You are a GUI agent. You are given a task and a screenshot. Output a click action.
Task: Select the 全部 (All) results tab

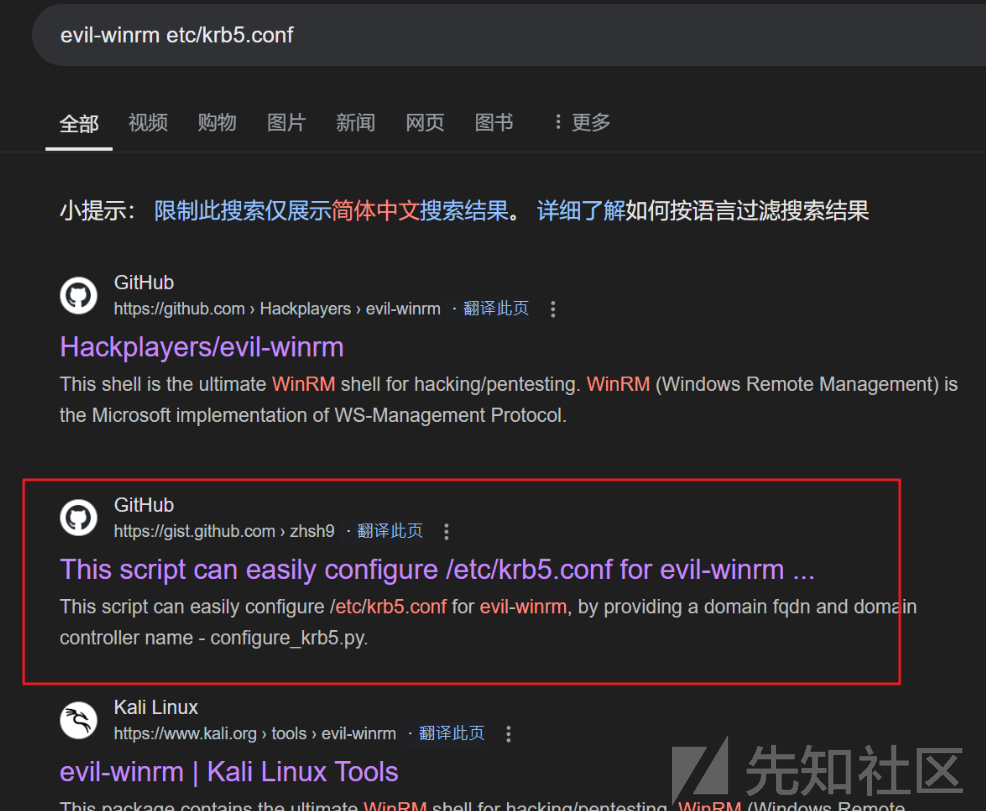pos(79,123)
